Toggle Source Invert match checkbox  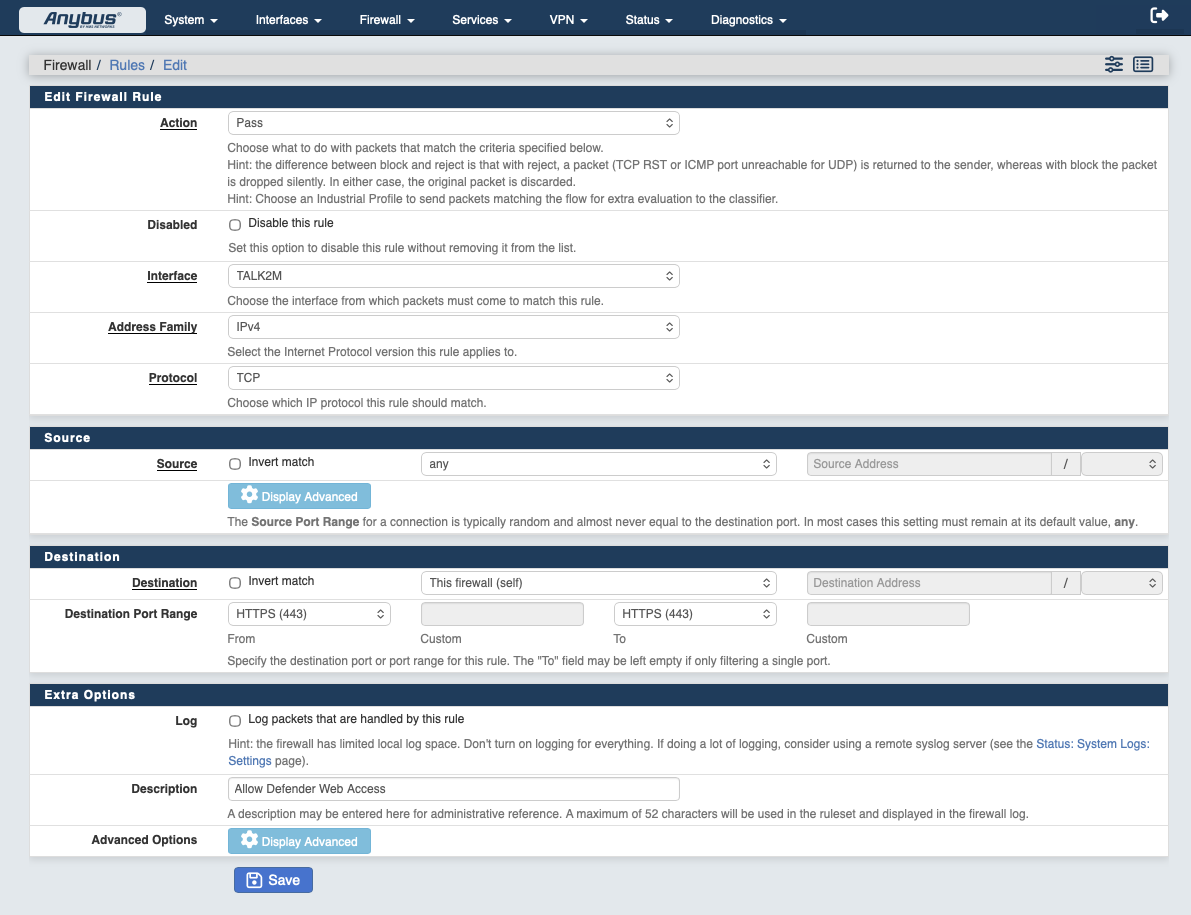(x=235, y=464)
